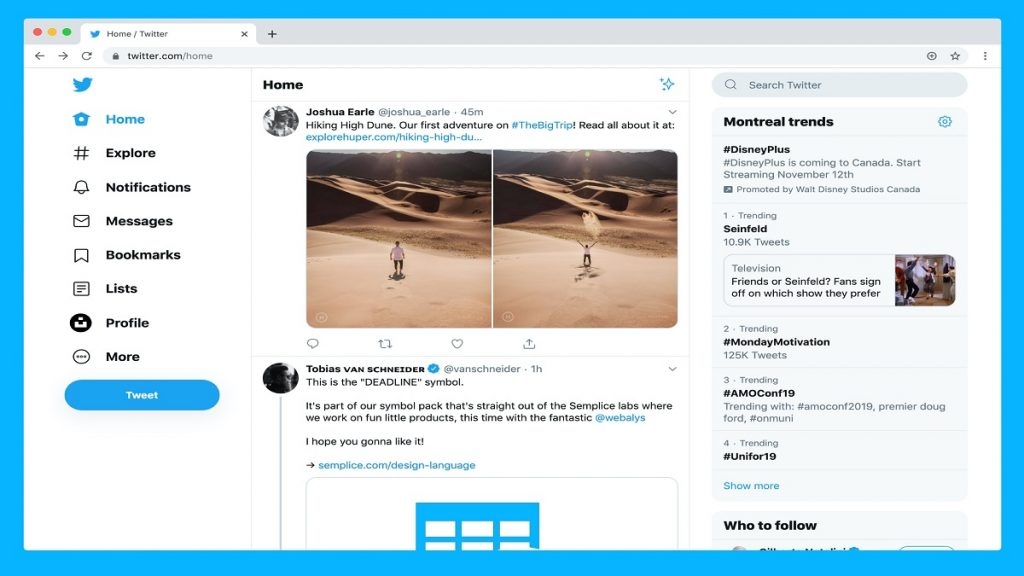Open the left dune photo of man walking
This screenshot has height=576, width=1024.
(x=398, y=239)
